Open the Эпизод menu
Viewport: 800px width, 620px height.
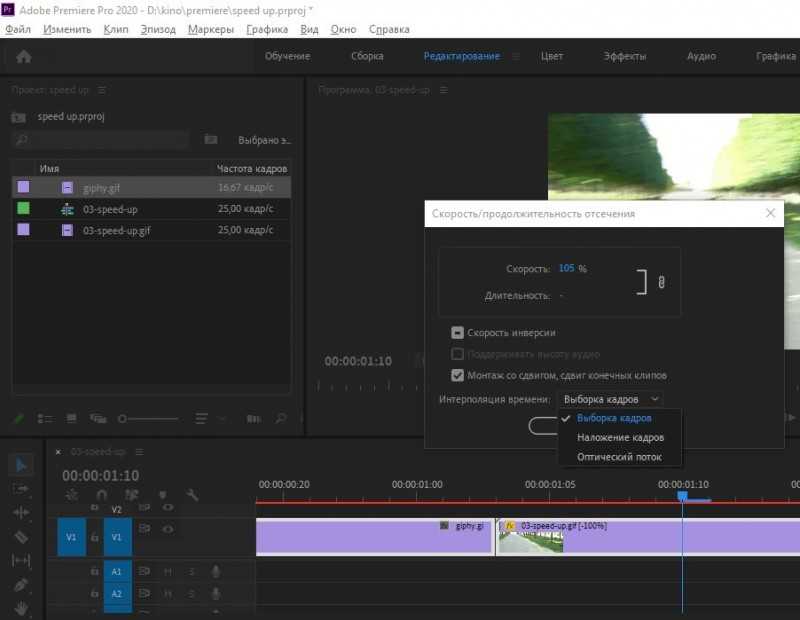click(x=158, y=29)
